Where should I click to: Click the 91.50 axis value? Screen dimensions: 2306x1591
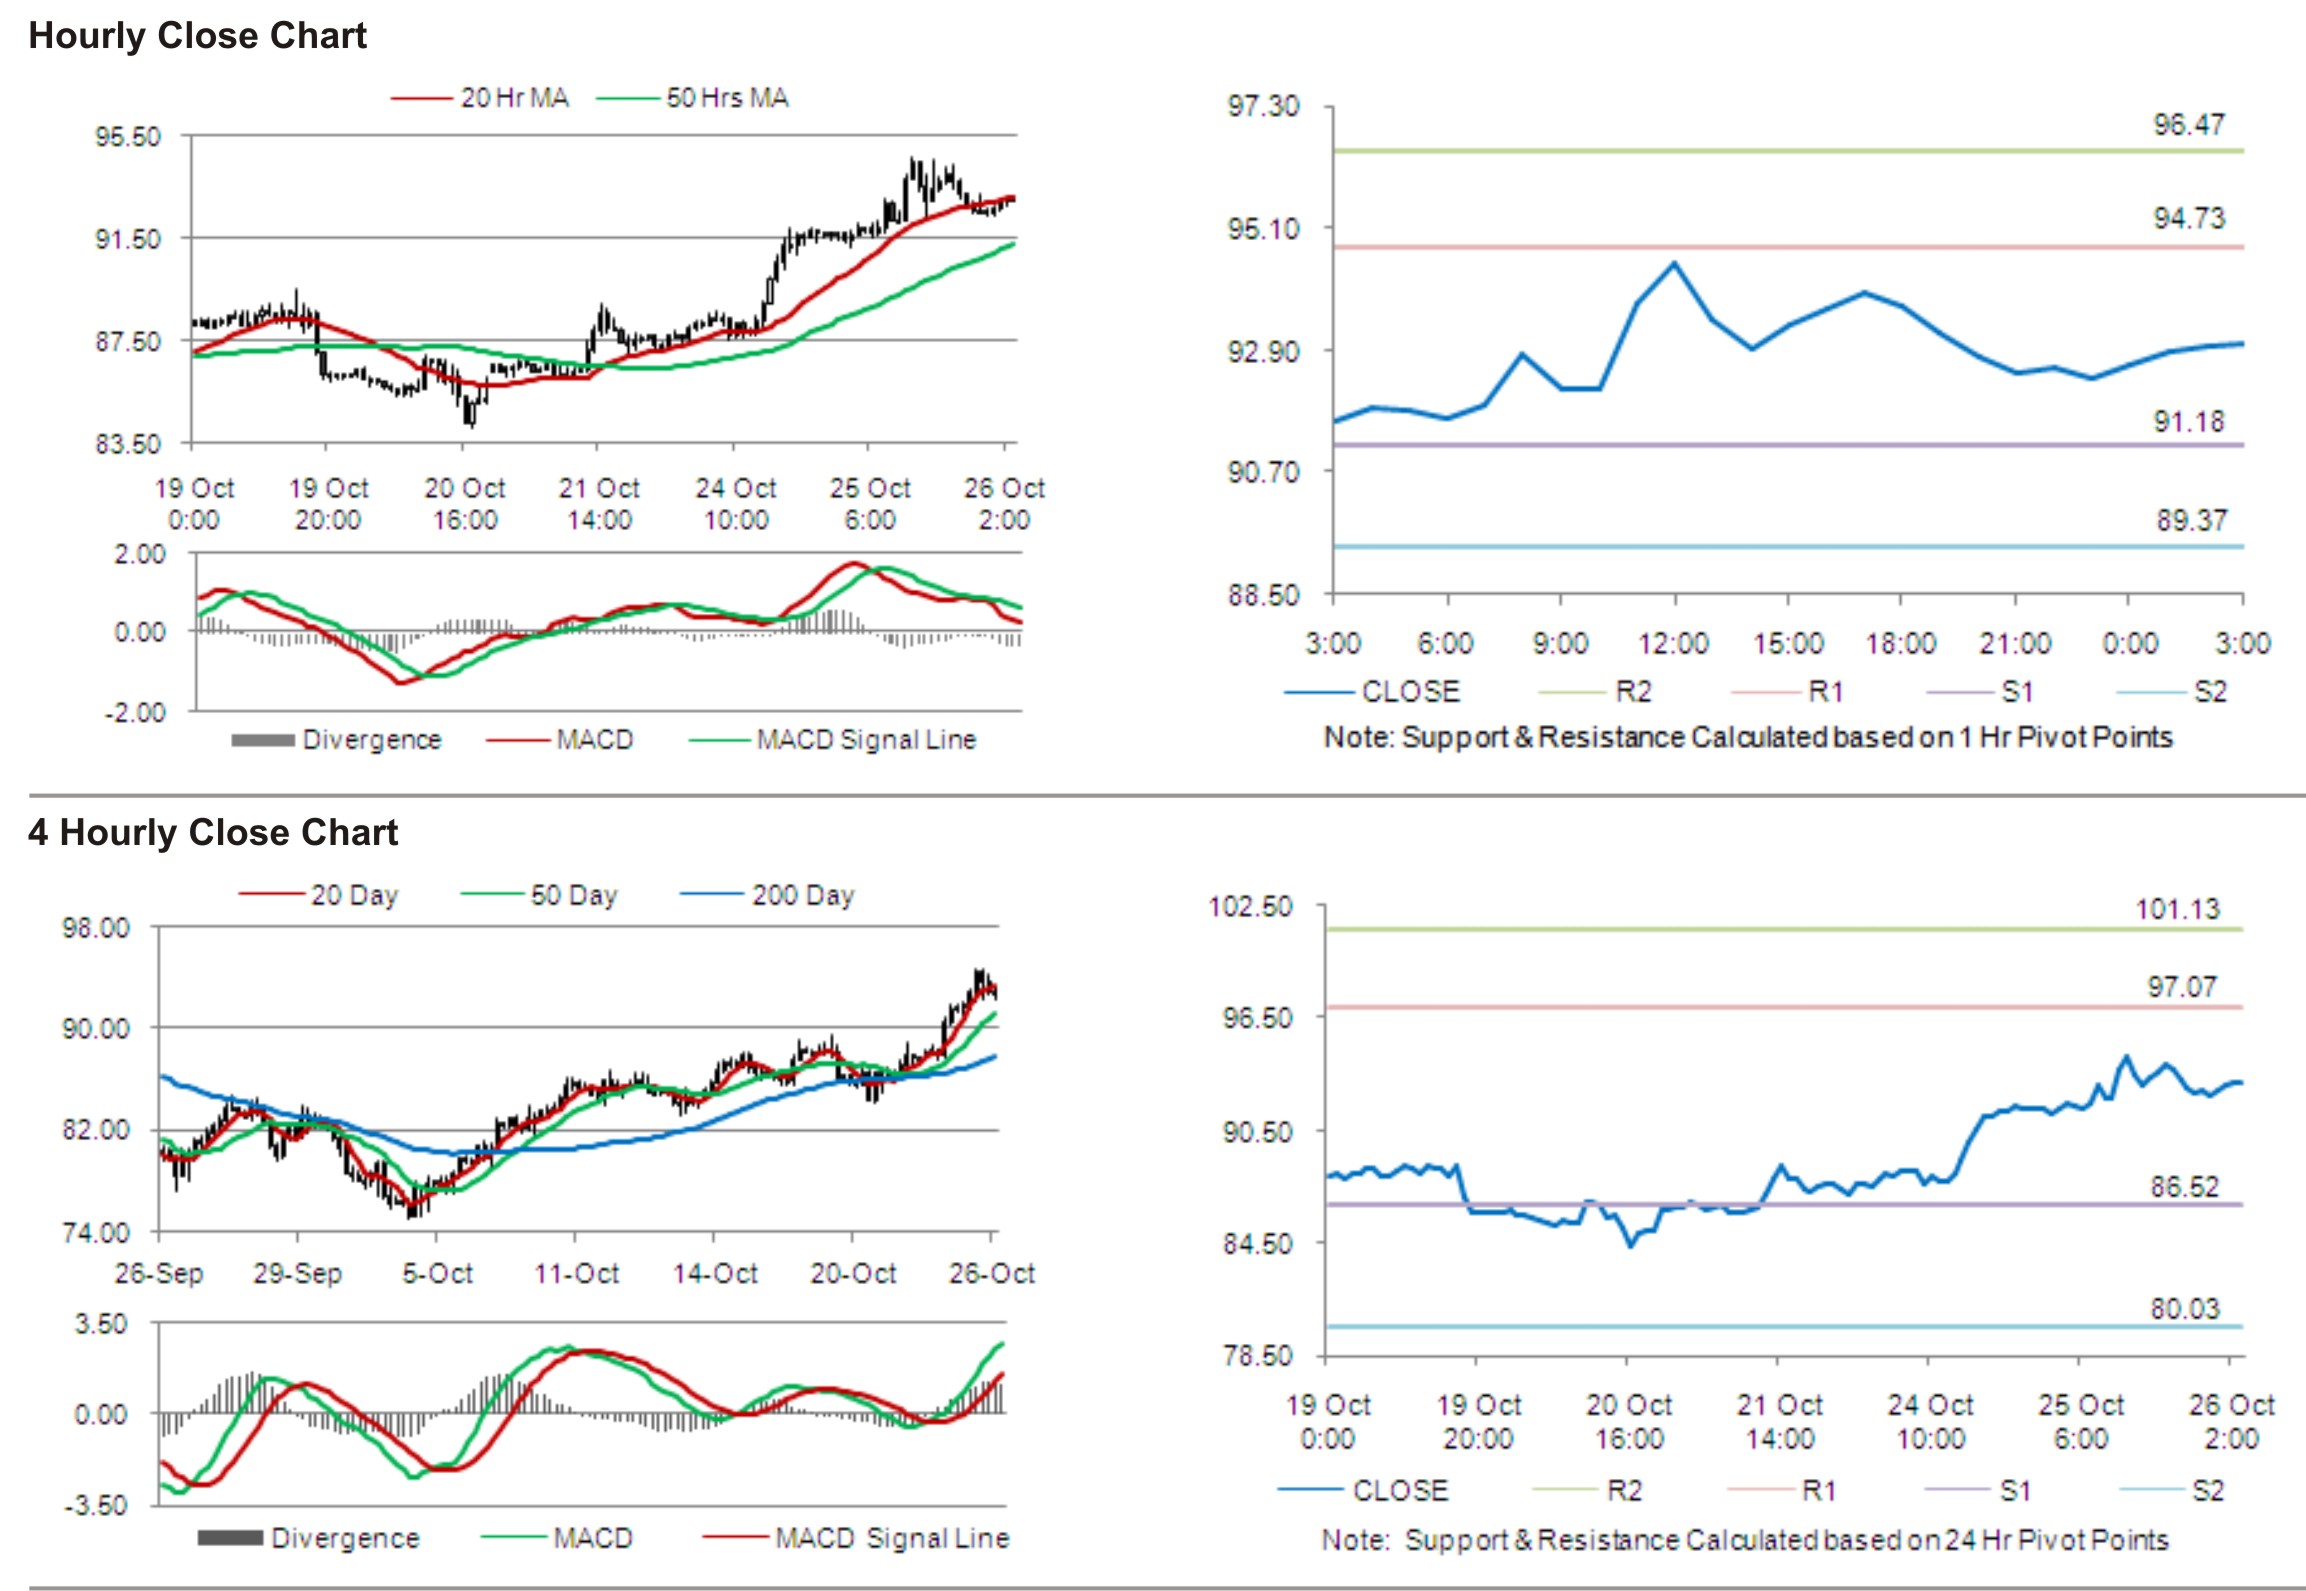click(128, 239)
